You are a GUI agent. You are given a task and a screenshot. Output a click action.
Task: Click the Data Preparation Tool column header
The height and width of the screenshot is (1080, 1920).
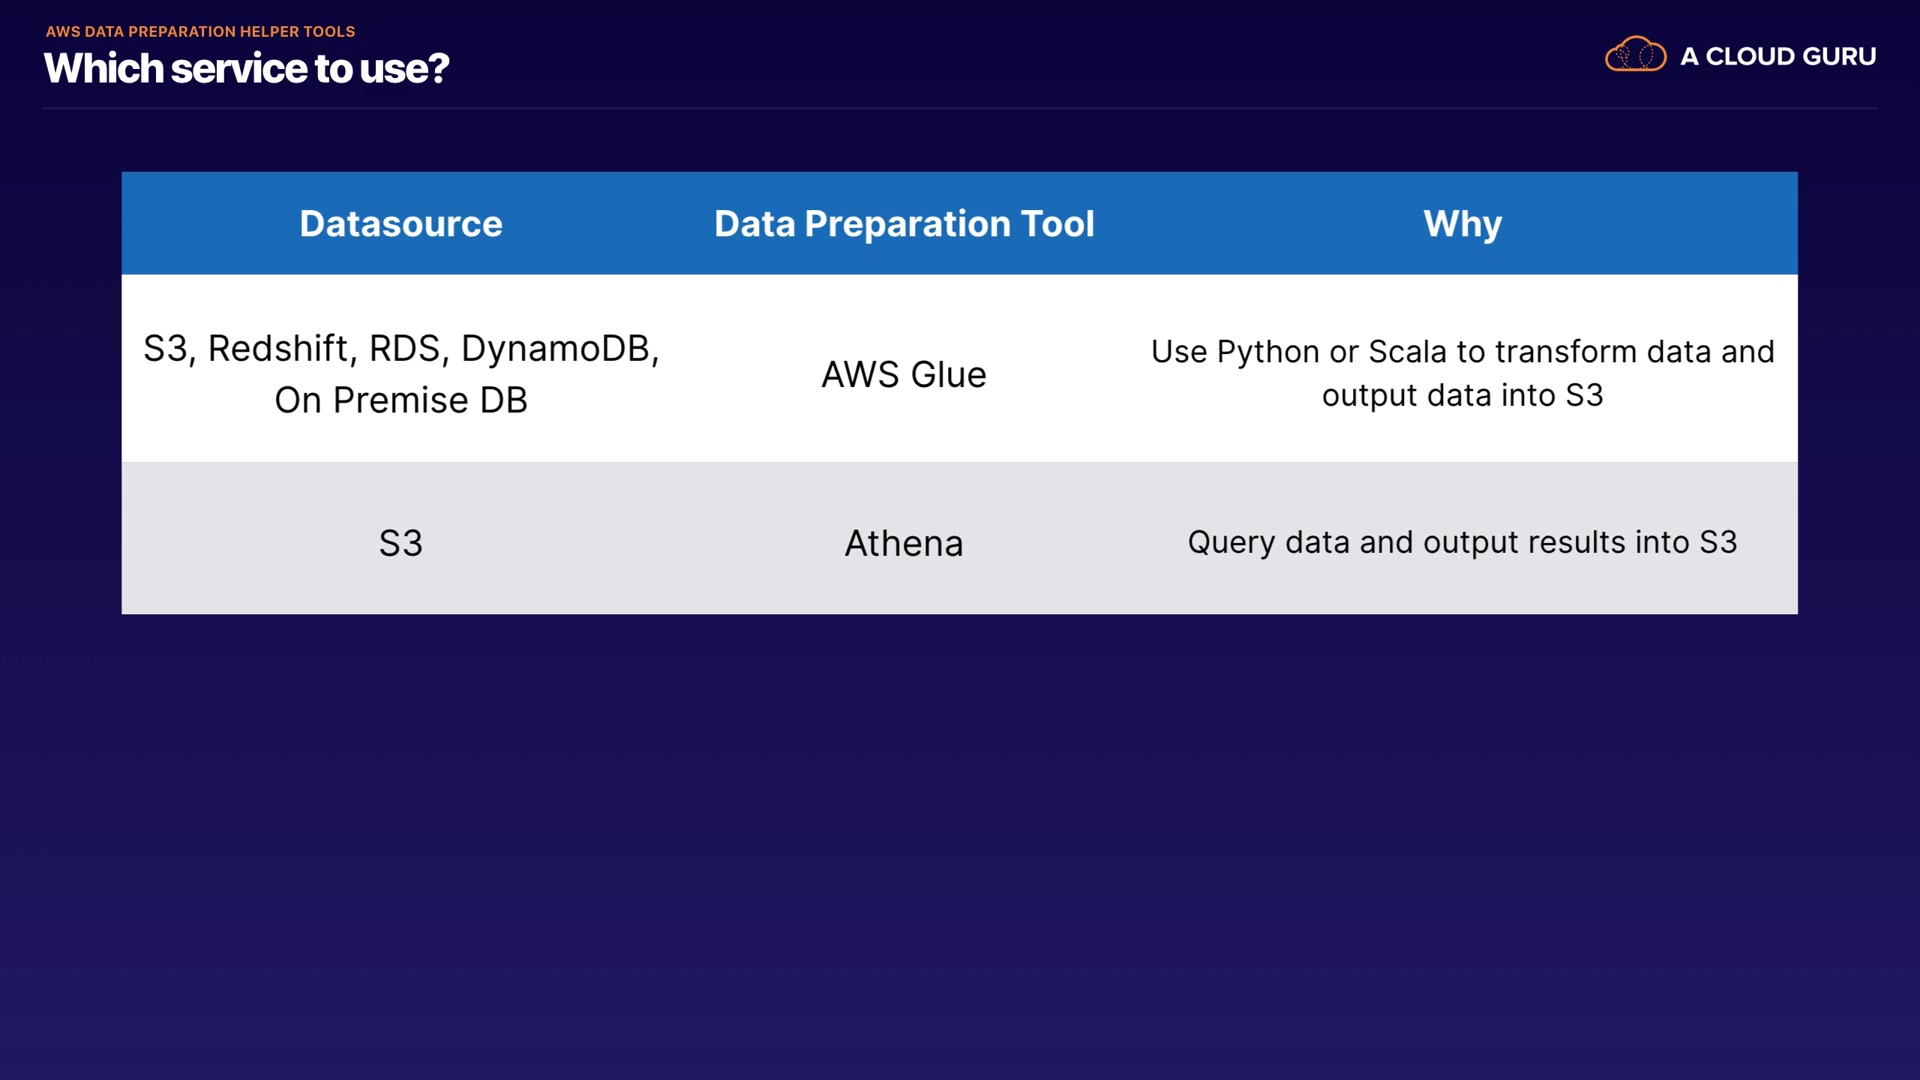(x=904, y=224)
